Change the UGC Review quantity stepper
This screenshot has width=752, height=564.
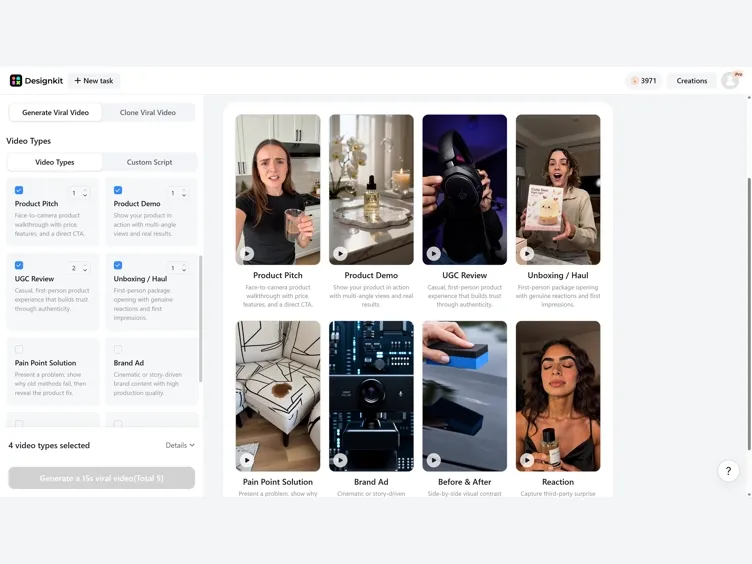(79, 268)
